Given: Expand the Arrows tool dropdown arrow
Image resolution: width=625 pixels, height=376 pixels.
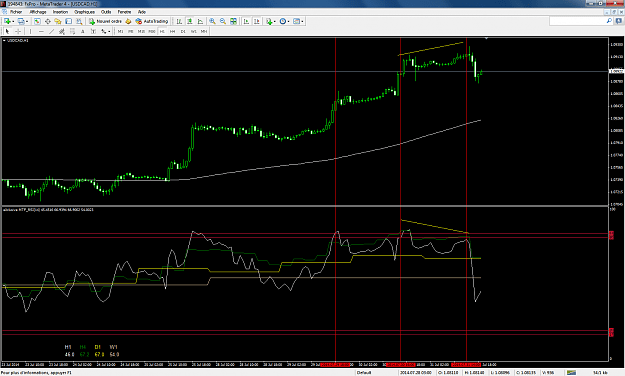Looking at the screenshot, I should 109,31.
